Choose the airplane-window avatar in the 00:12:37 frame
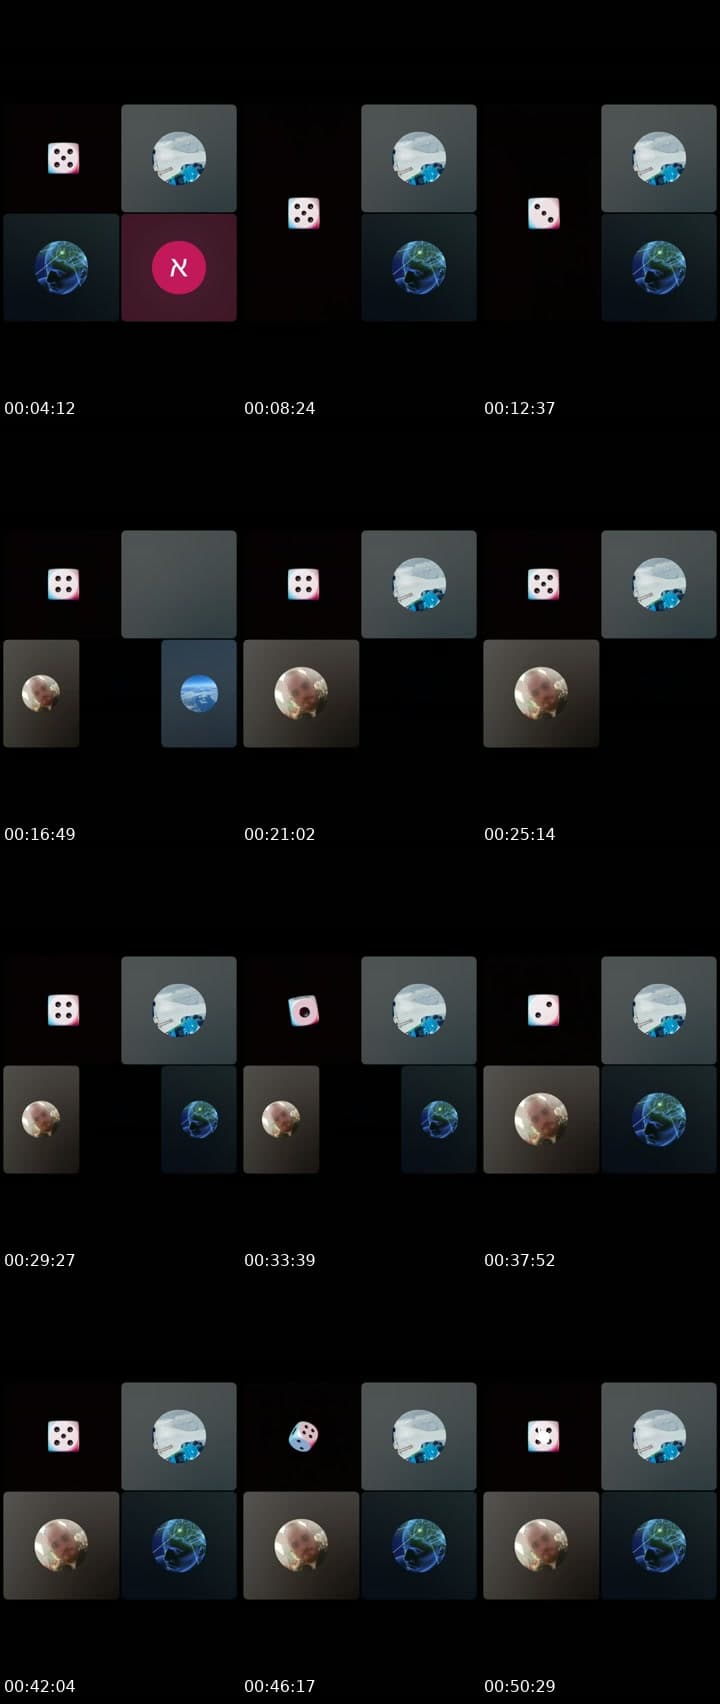Viewport: 720px width, 1704px height. (659, 158)
